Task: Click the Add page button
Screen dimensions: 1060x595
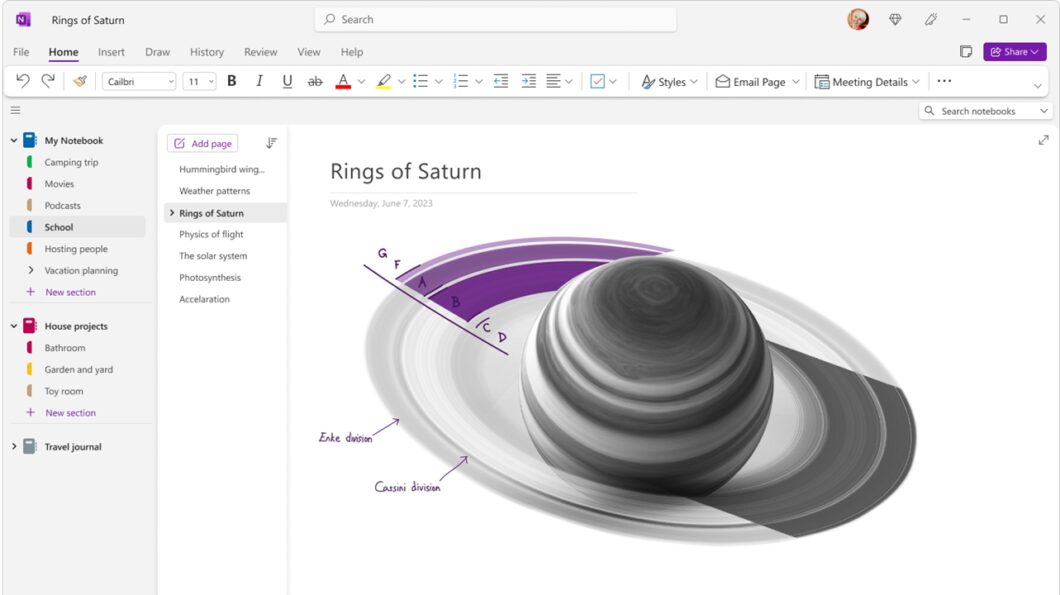Action: tap(202, 143)
